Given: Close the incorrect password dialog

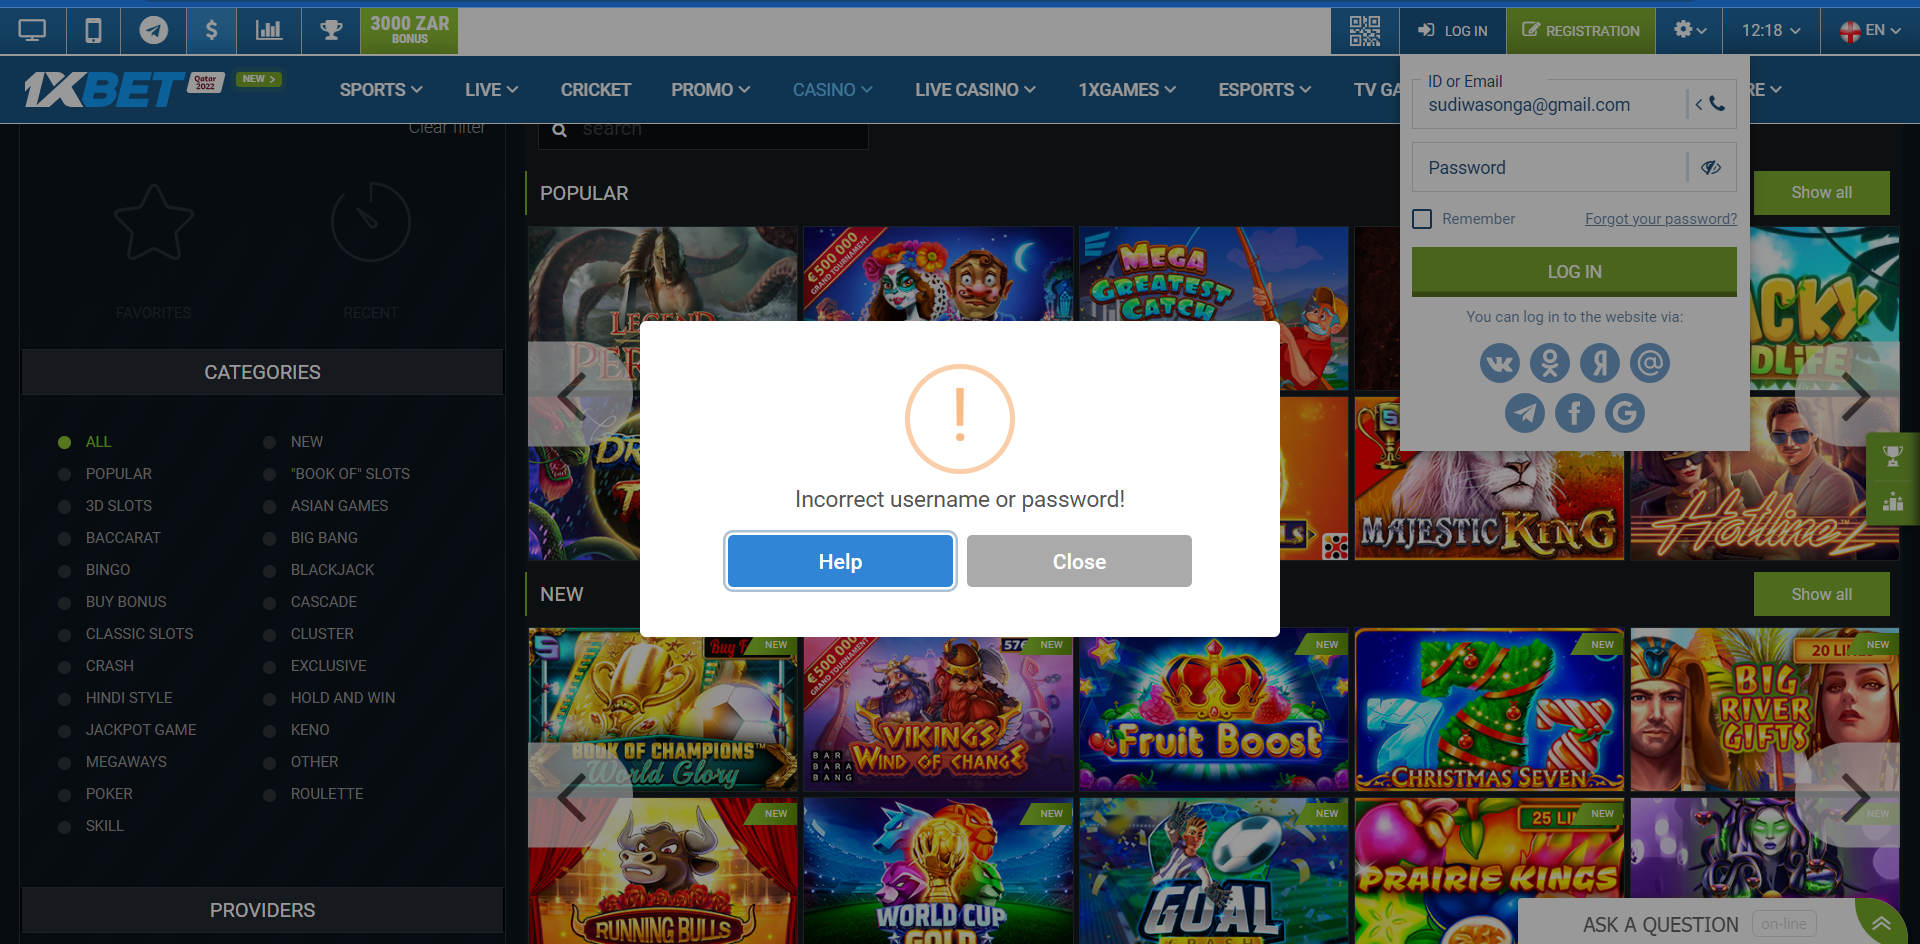Looking at the screenshot, I should pos(1079,561).
